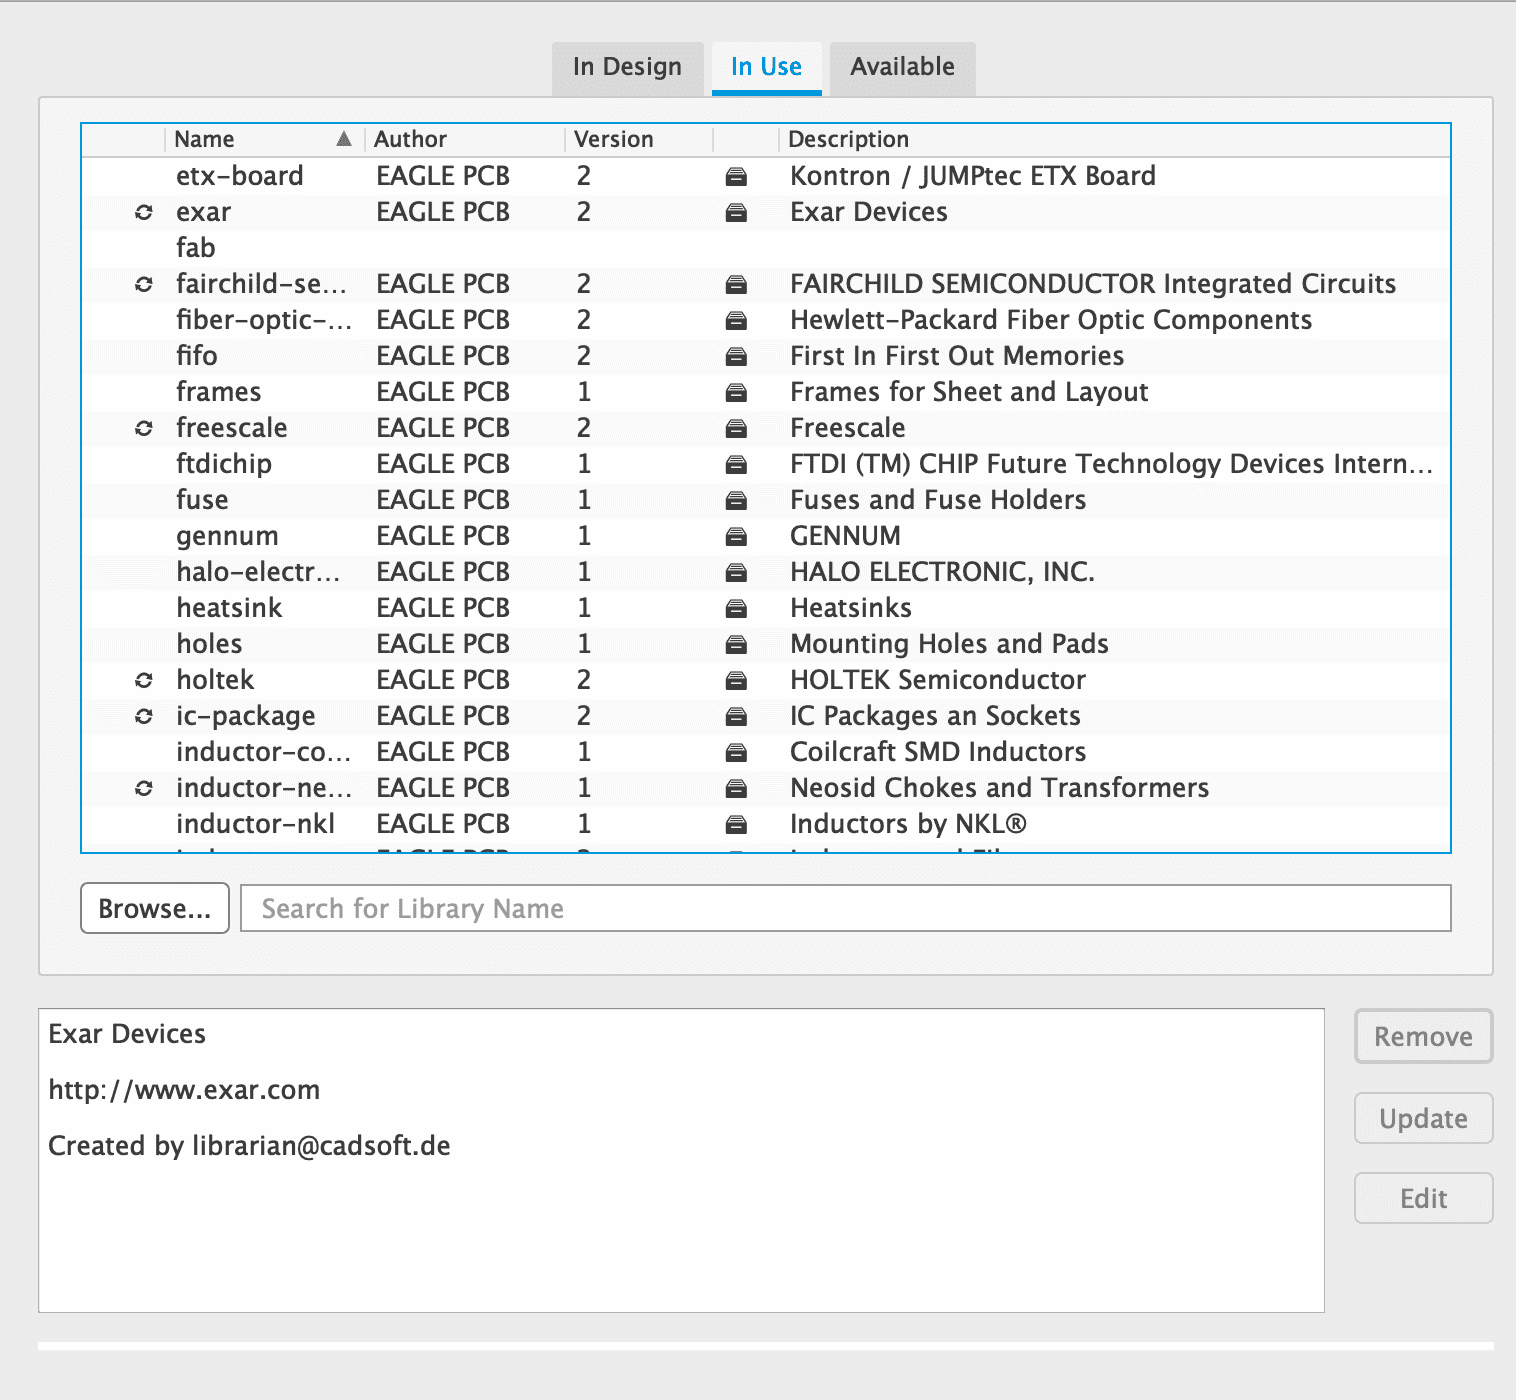Sort the list by Description column header
The image size is (1516, 1400).
[1114, 139]
